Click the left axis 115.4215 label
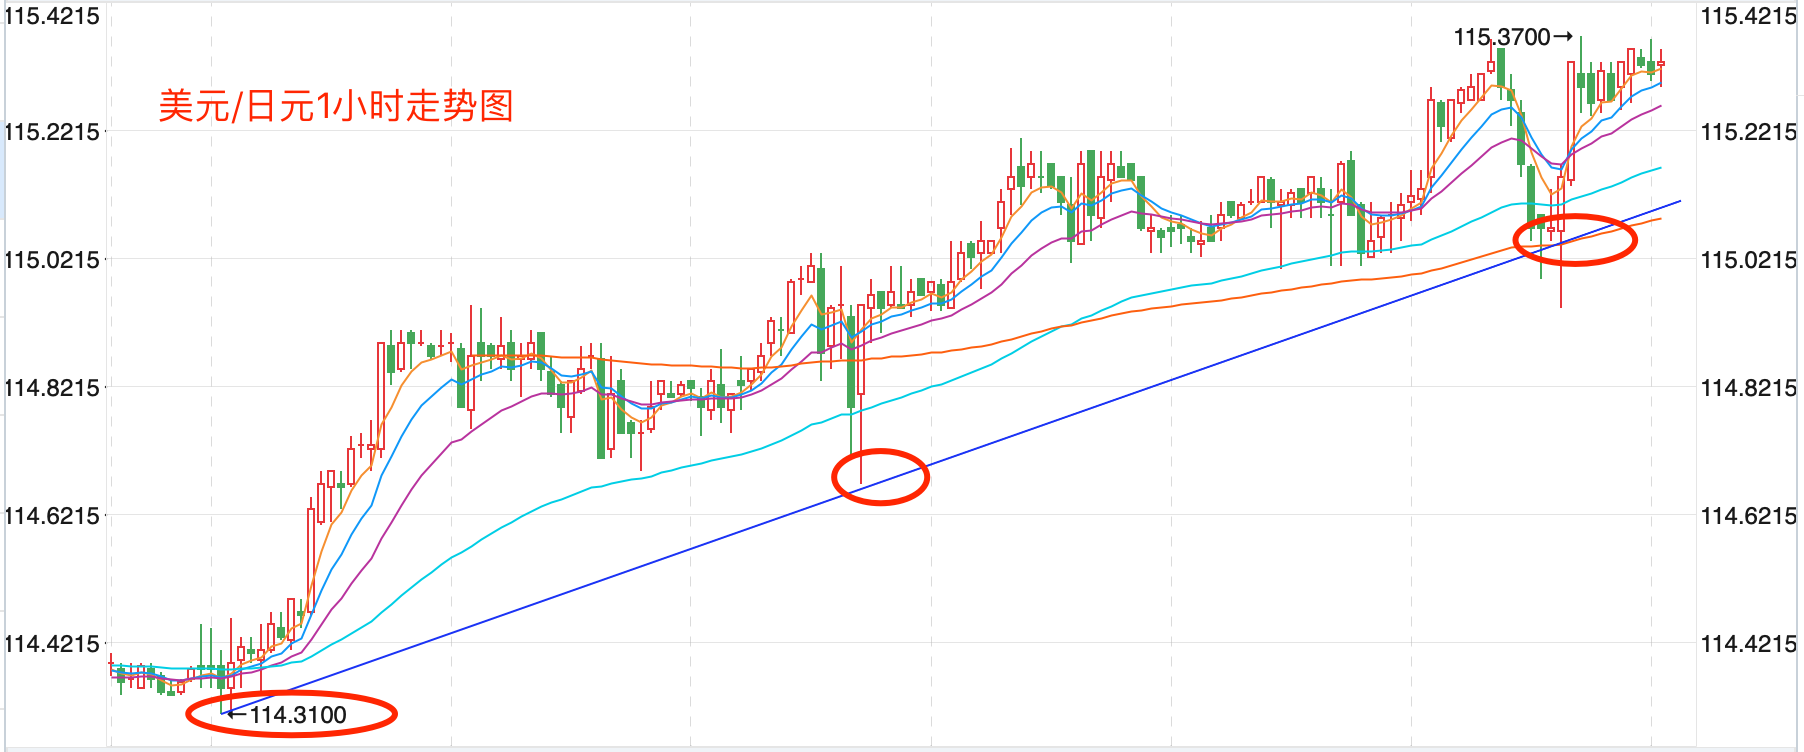The width and height of the screenshot is (1804, 752). tap(52, 16)
